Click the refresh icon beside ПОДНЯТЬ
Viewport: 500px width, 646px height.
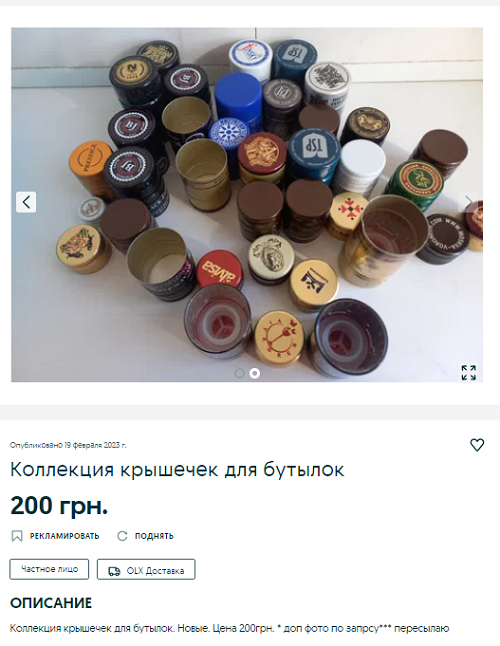[x=122, y=536]
